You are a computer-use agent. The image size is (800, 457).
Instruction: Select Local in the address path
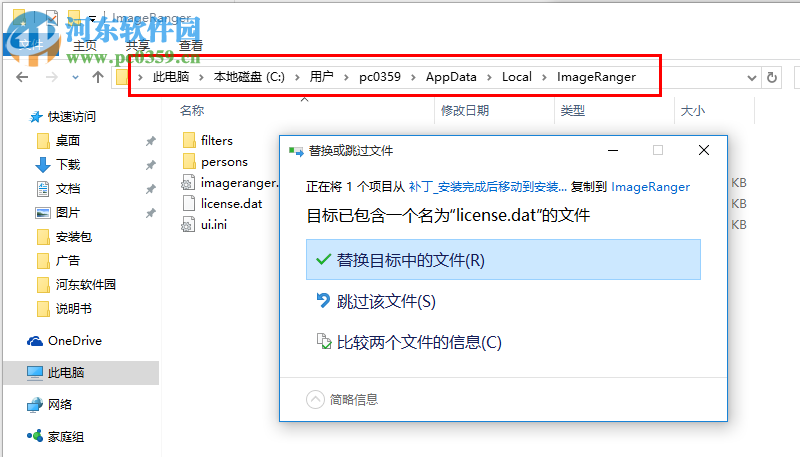click(516, 77)
